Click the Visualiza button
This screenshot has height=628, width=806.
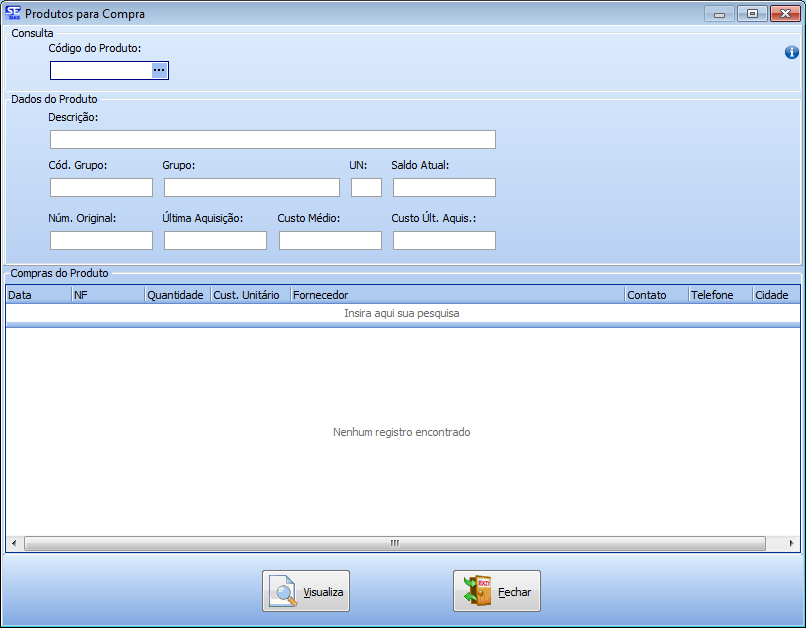306,591
